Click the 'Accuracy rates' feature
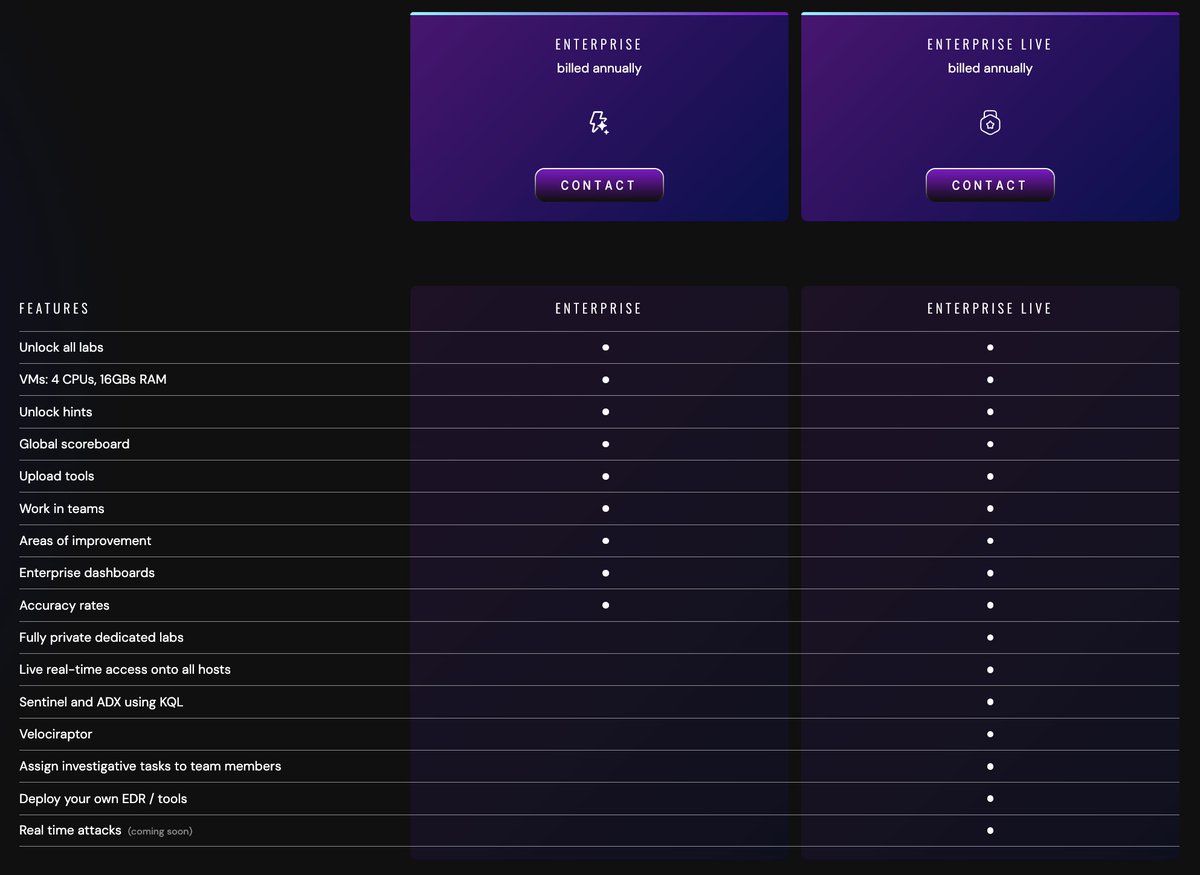 coord(64,605)
